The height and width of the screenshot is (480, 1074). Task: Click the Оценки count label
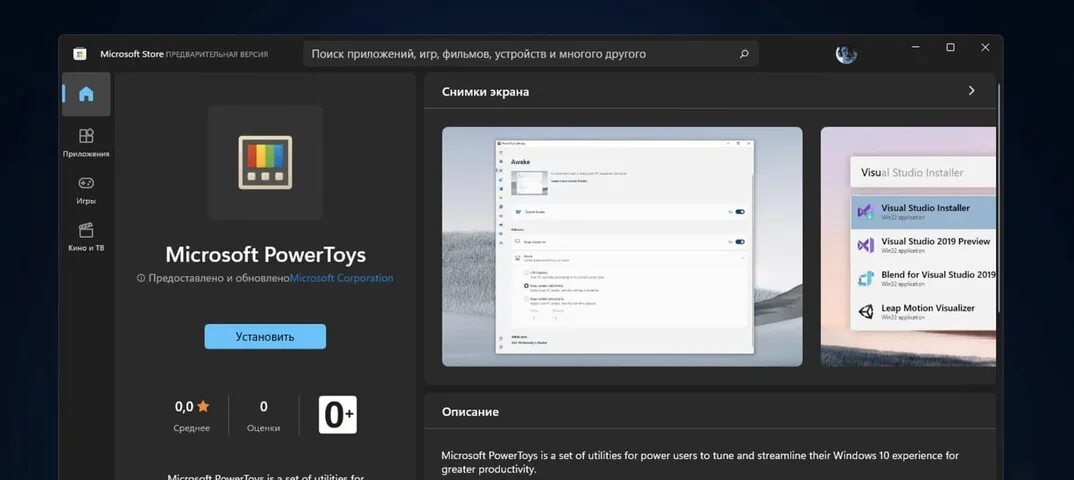click(x=264, y=428)
